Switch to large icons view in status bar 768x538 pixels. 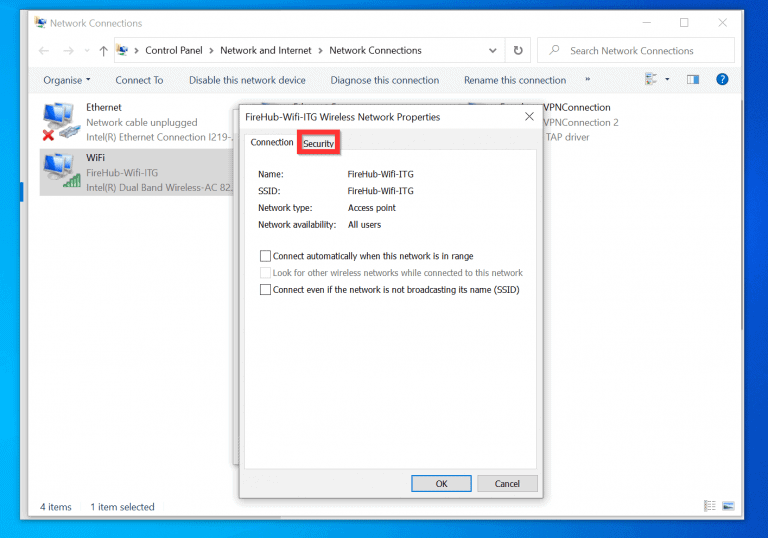coord(728,506)
